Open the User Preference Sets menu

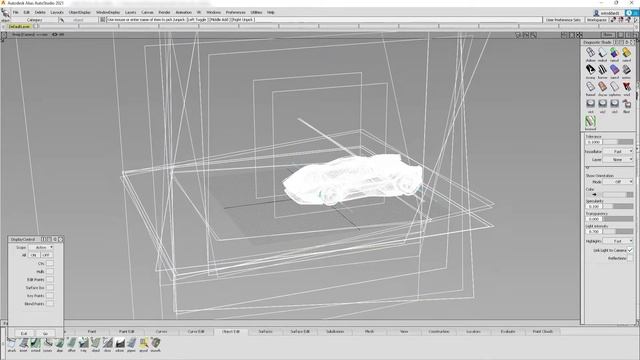(x=563, y=20)
